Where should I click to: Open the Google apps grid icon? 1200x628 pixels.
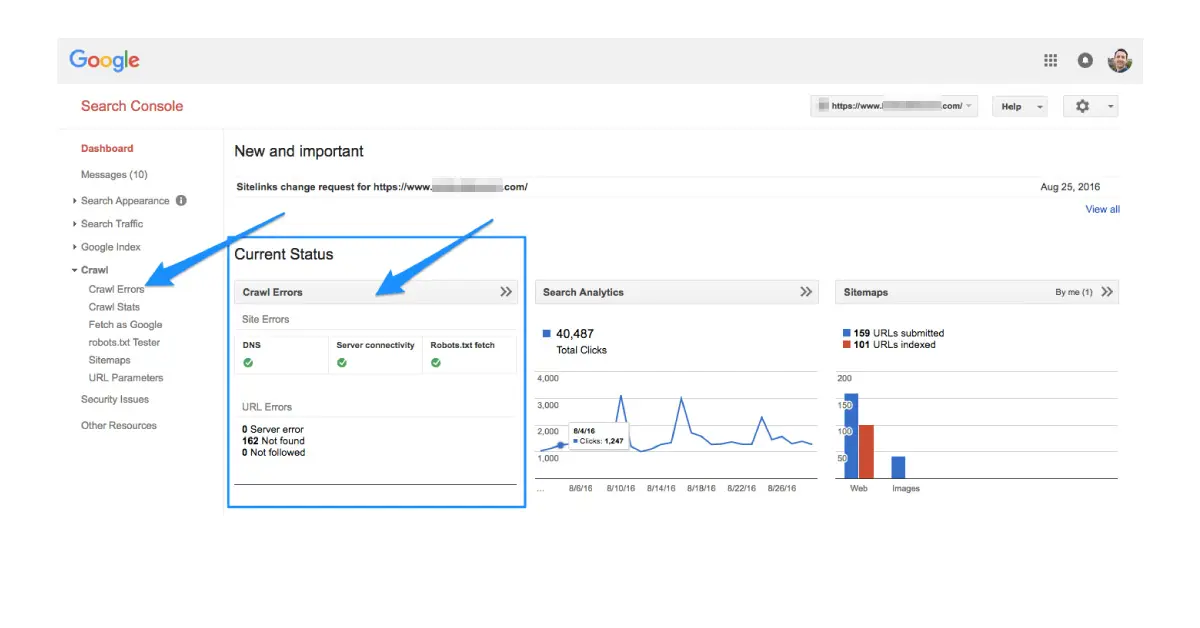pos(1050,61)
